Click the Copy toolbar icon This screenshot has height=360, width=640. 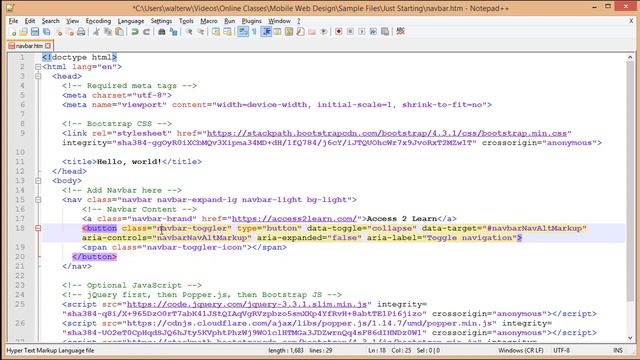tap(108, 32)
